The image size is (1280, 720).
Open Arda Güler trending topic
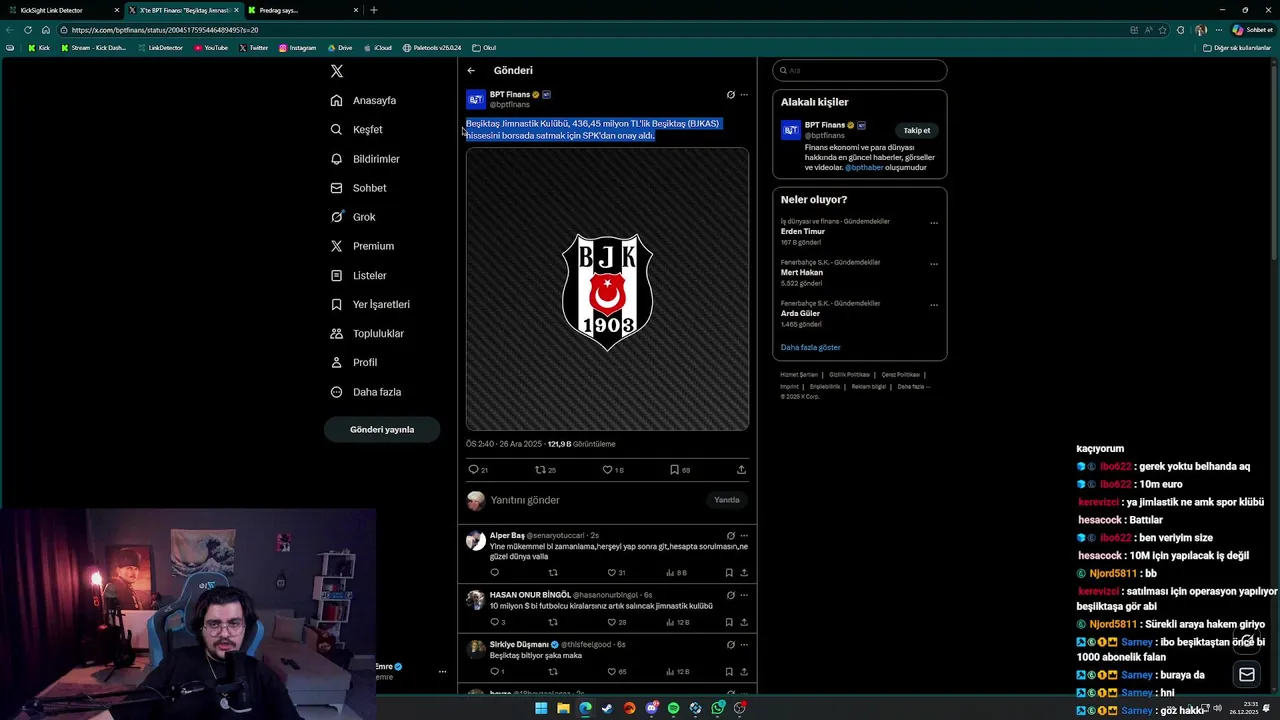(802, 313)
